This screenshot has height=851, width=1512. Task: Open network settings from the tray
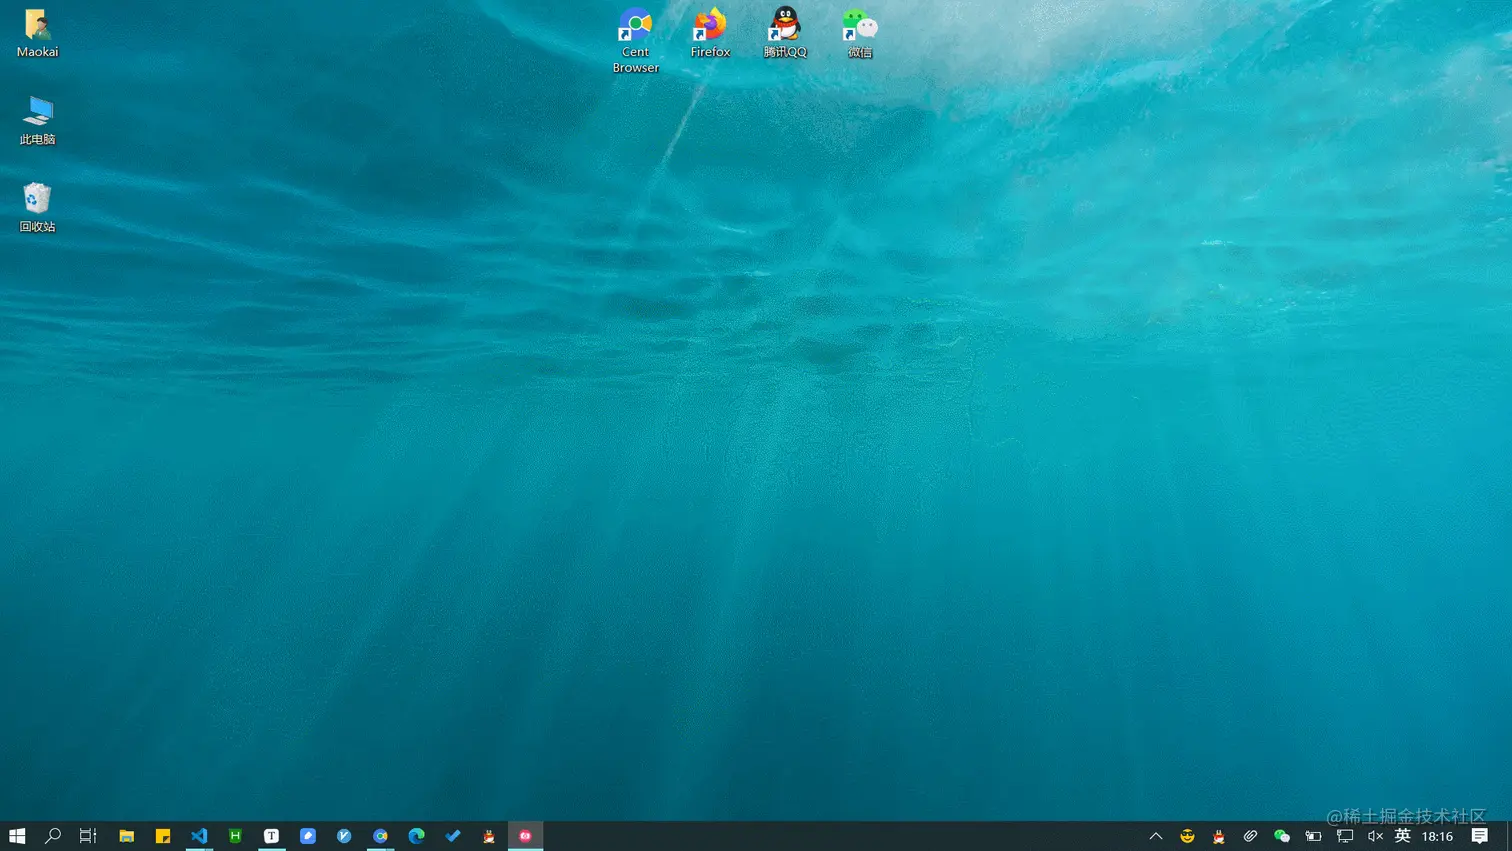tap(1345, 836)
